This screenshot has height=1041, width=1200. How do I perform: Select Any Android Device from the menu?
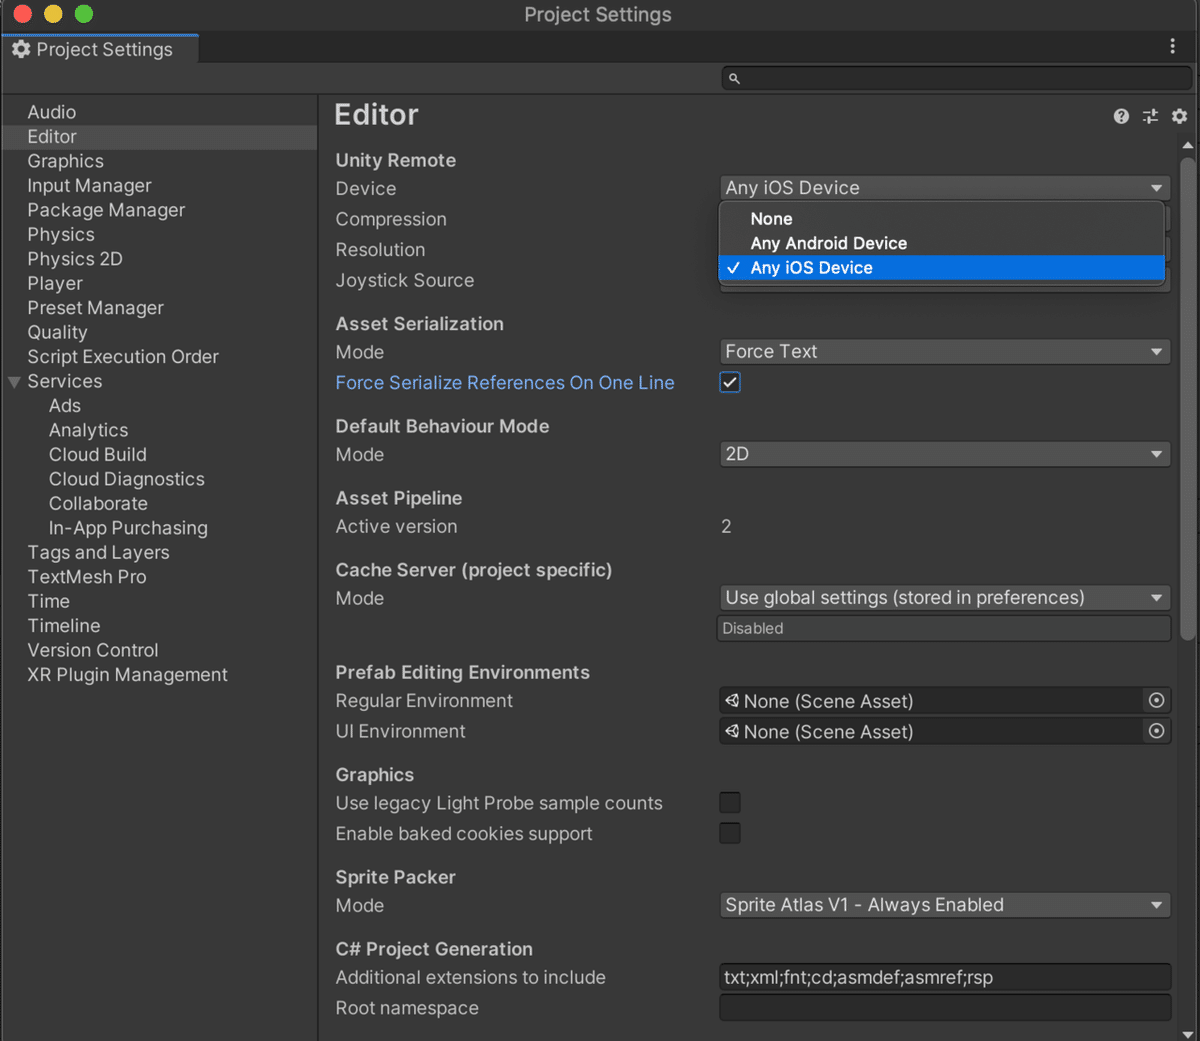(x=828, y=243)
